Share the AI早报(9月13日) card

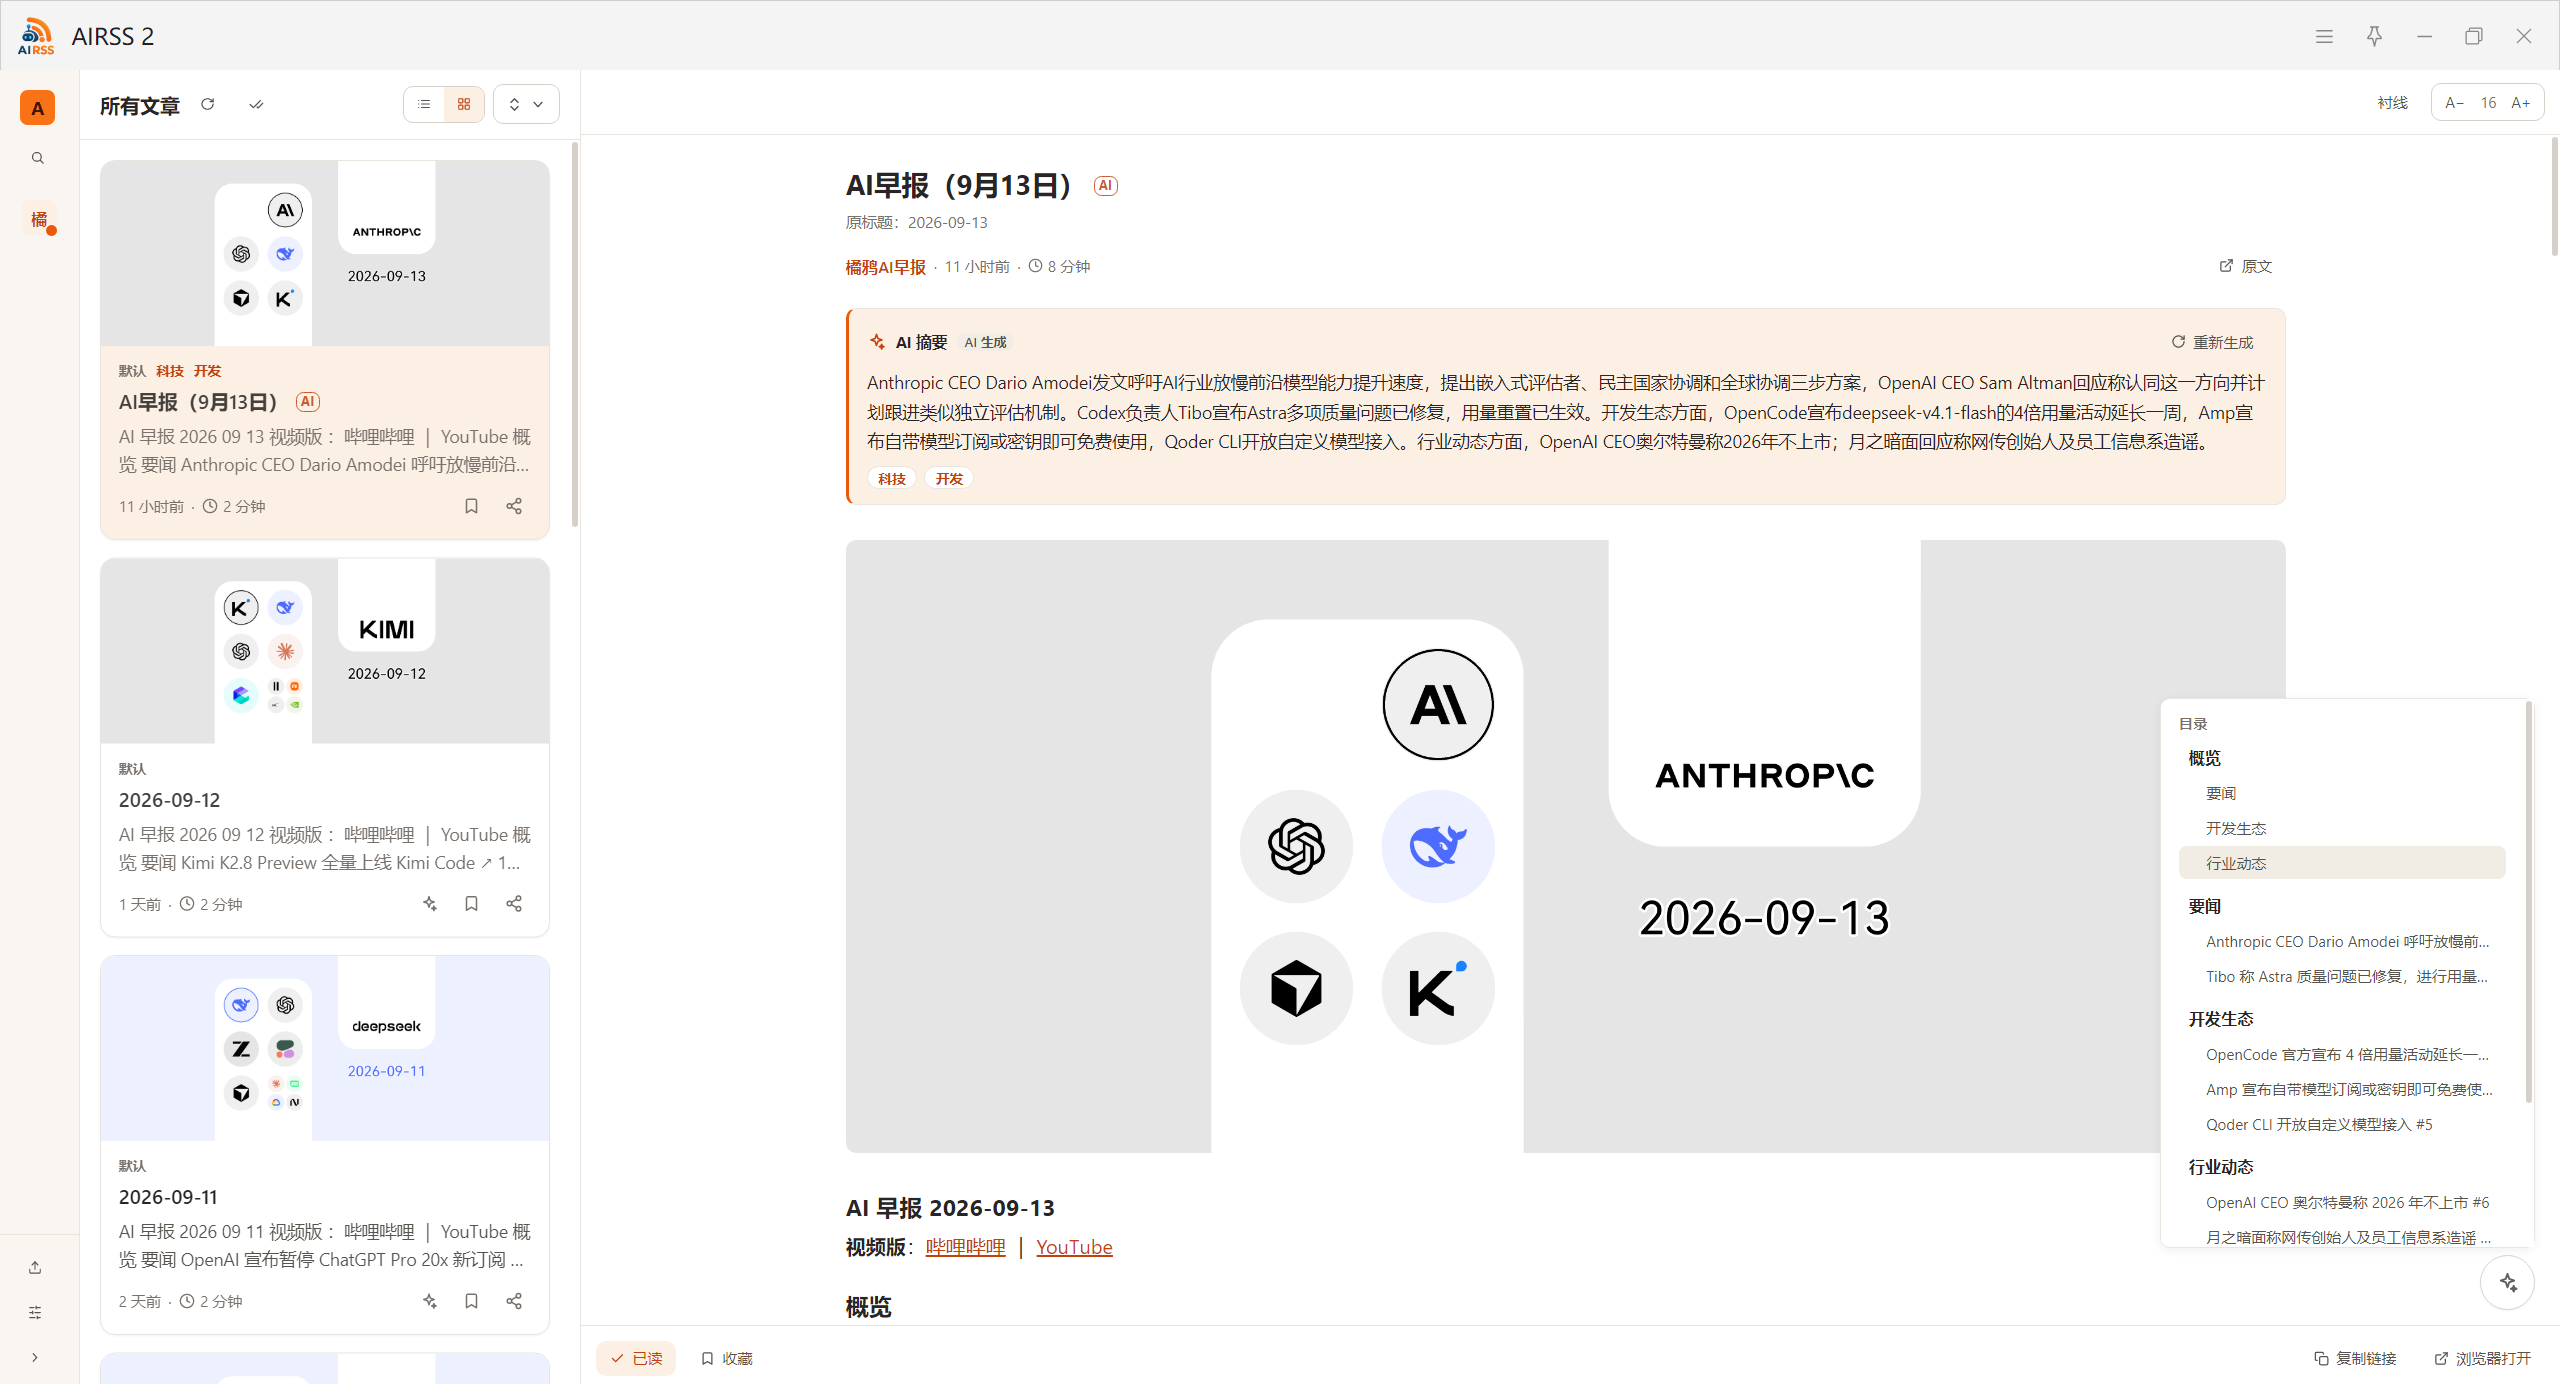point(514,506)
